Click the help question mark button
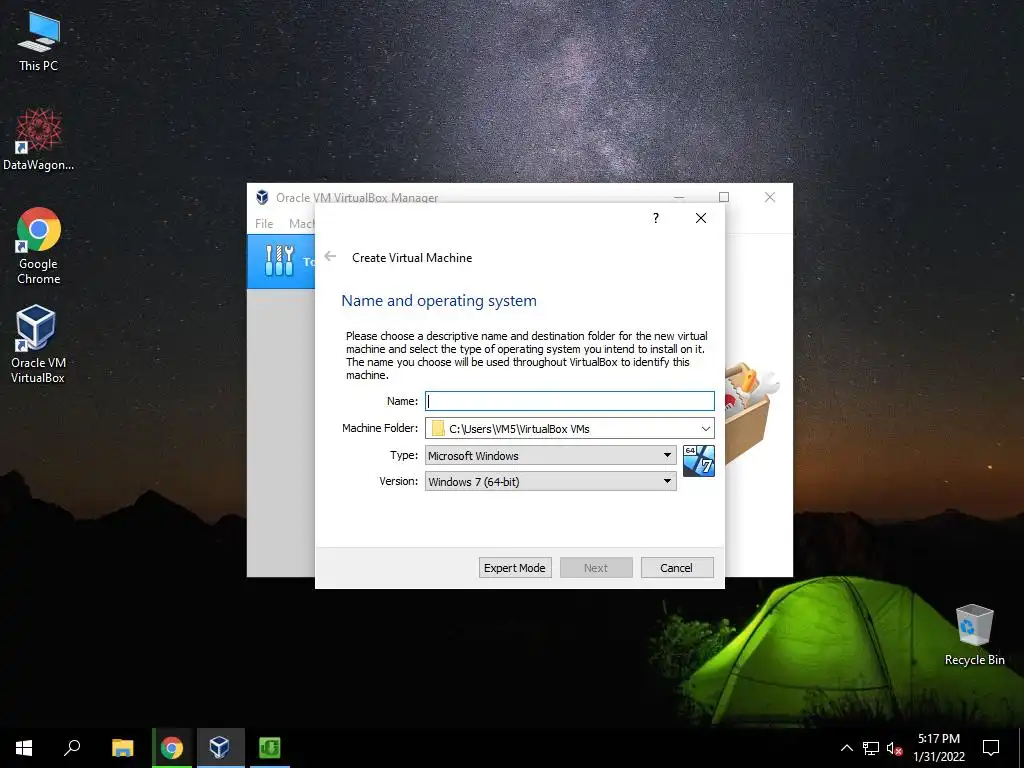Screen dimensions: 1024x768 pyautogui.click(x=656, y=218)
